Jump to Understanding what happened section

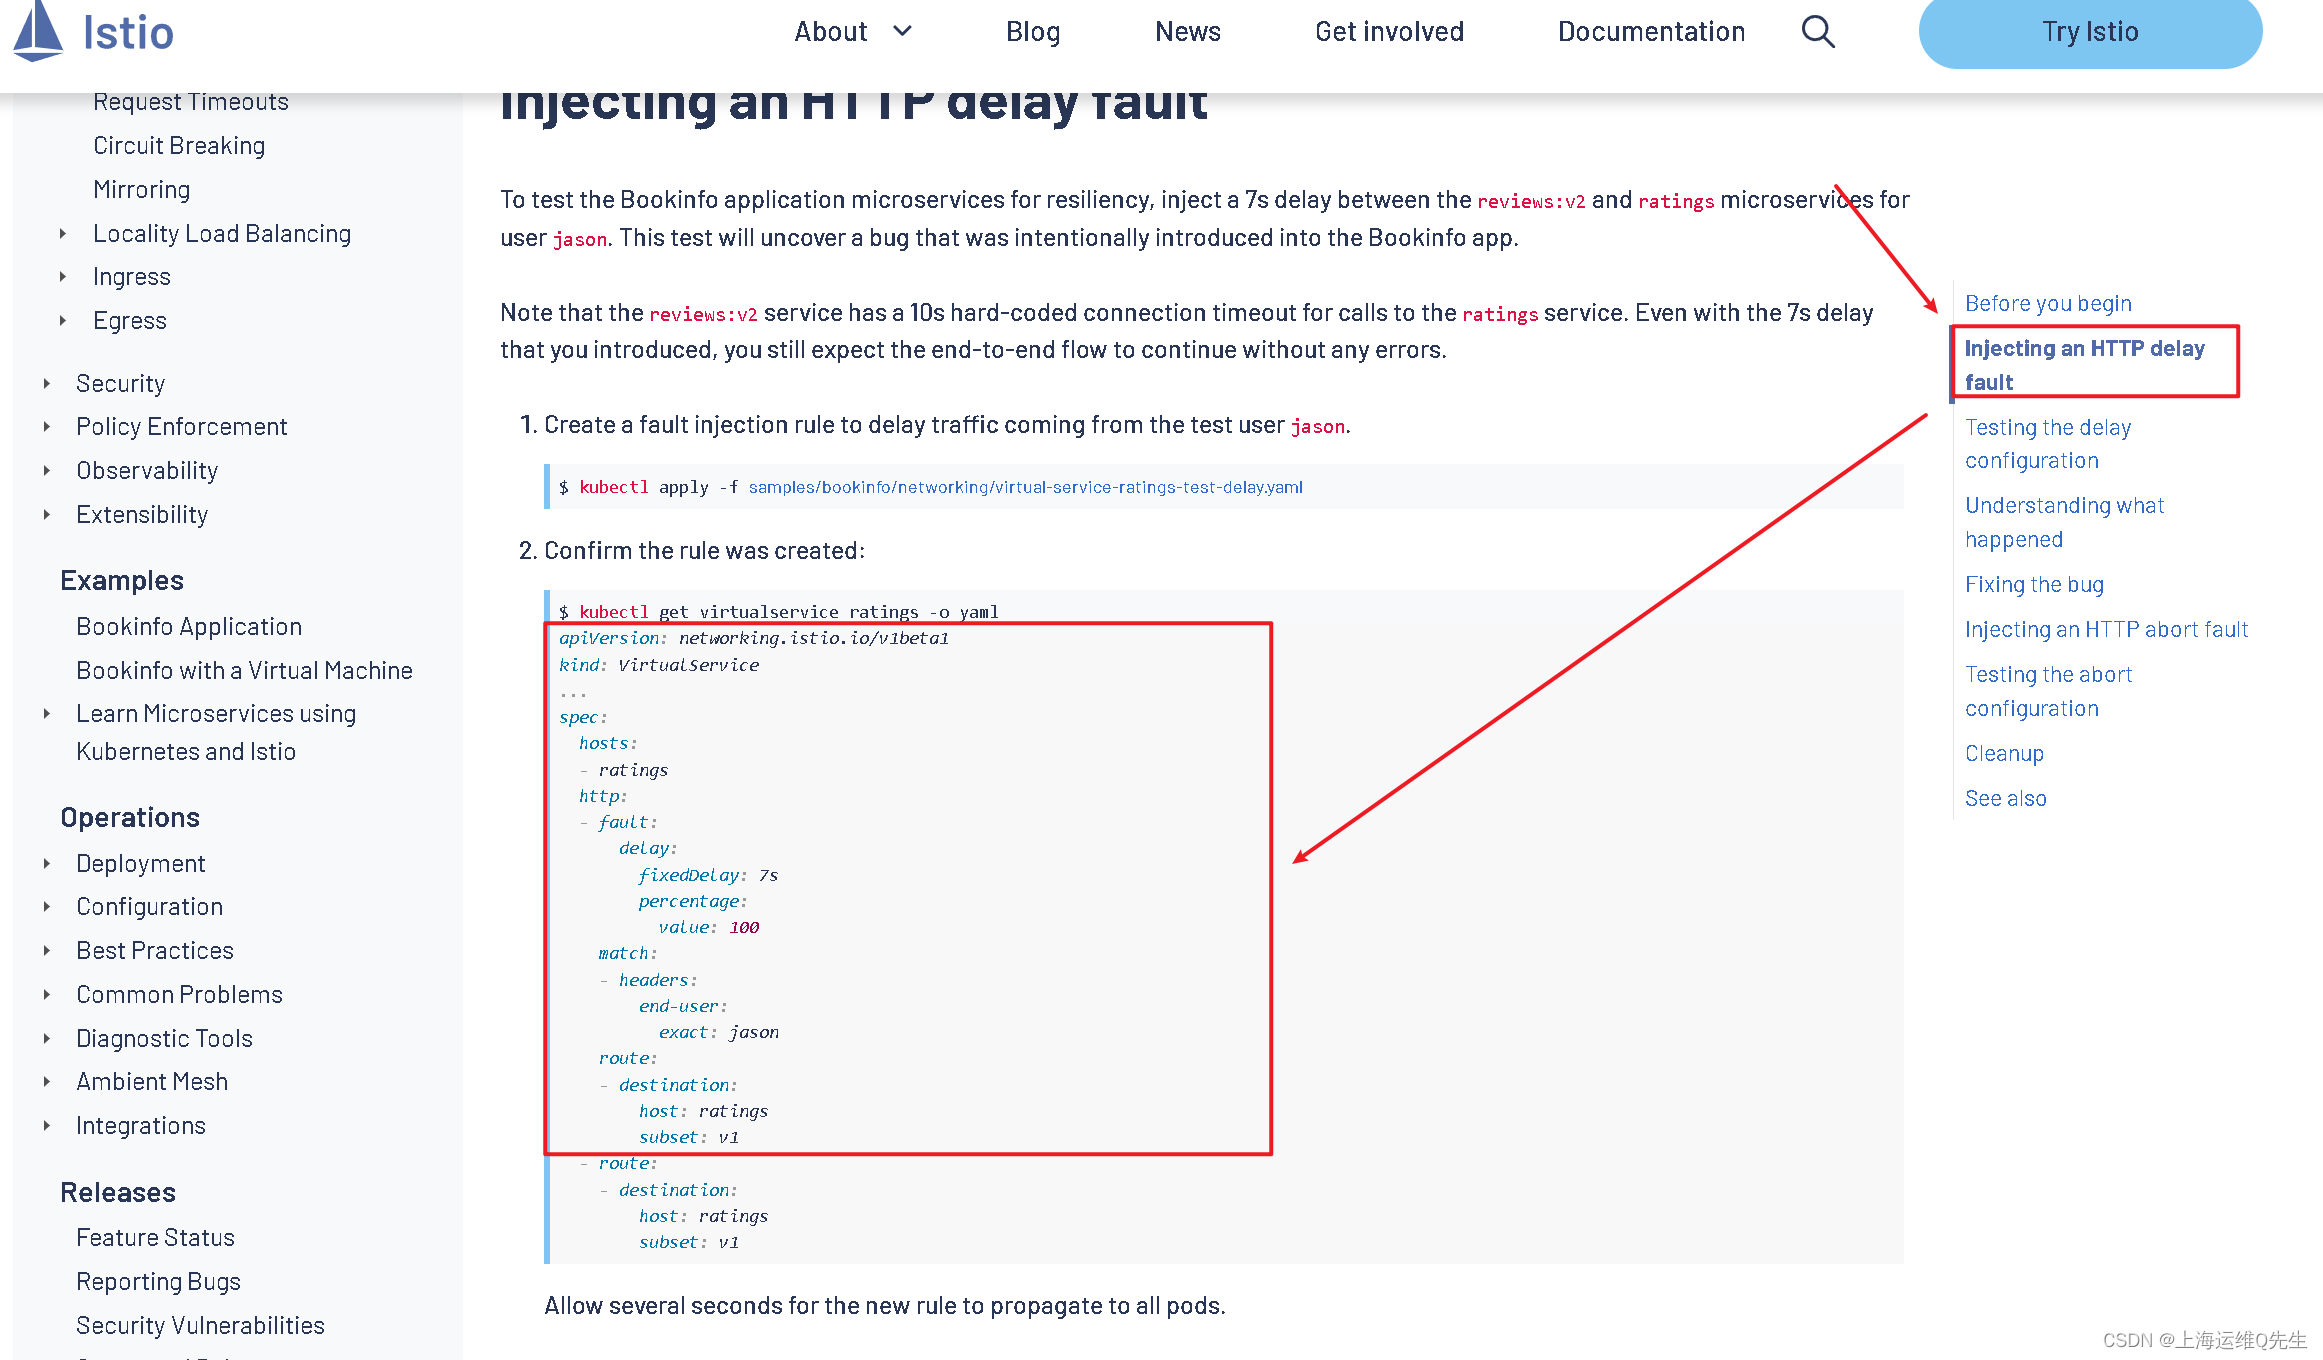(2064, 522)
